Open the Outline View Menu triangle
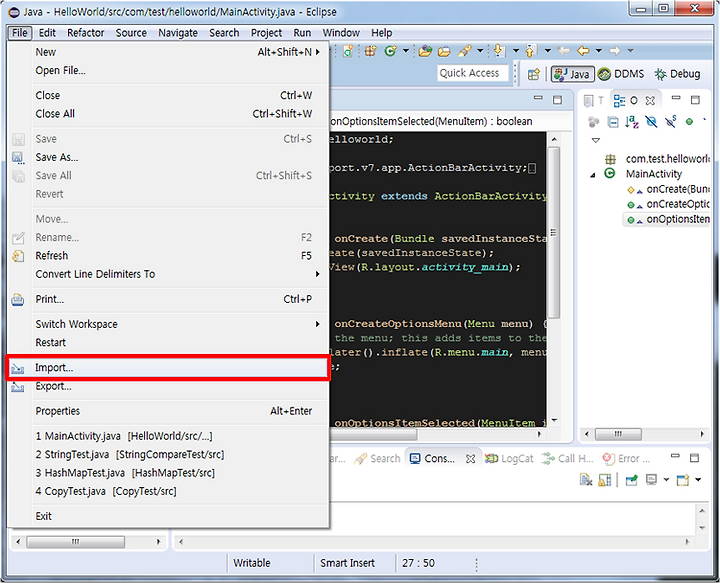 (x=596, y=140)
